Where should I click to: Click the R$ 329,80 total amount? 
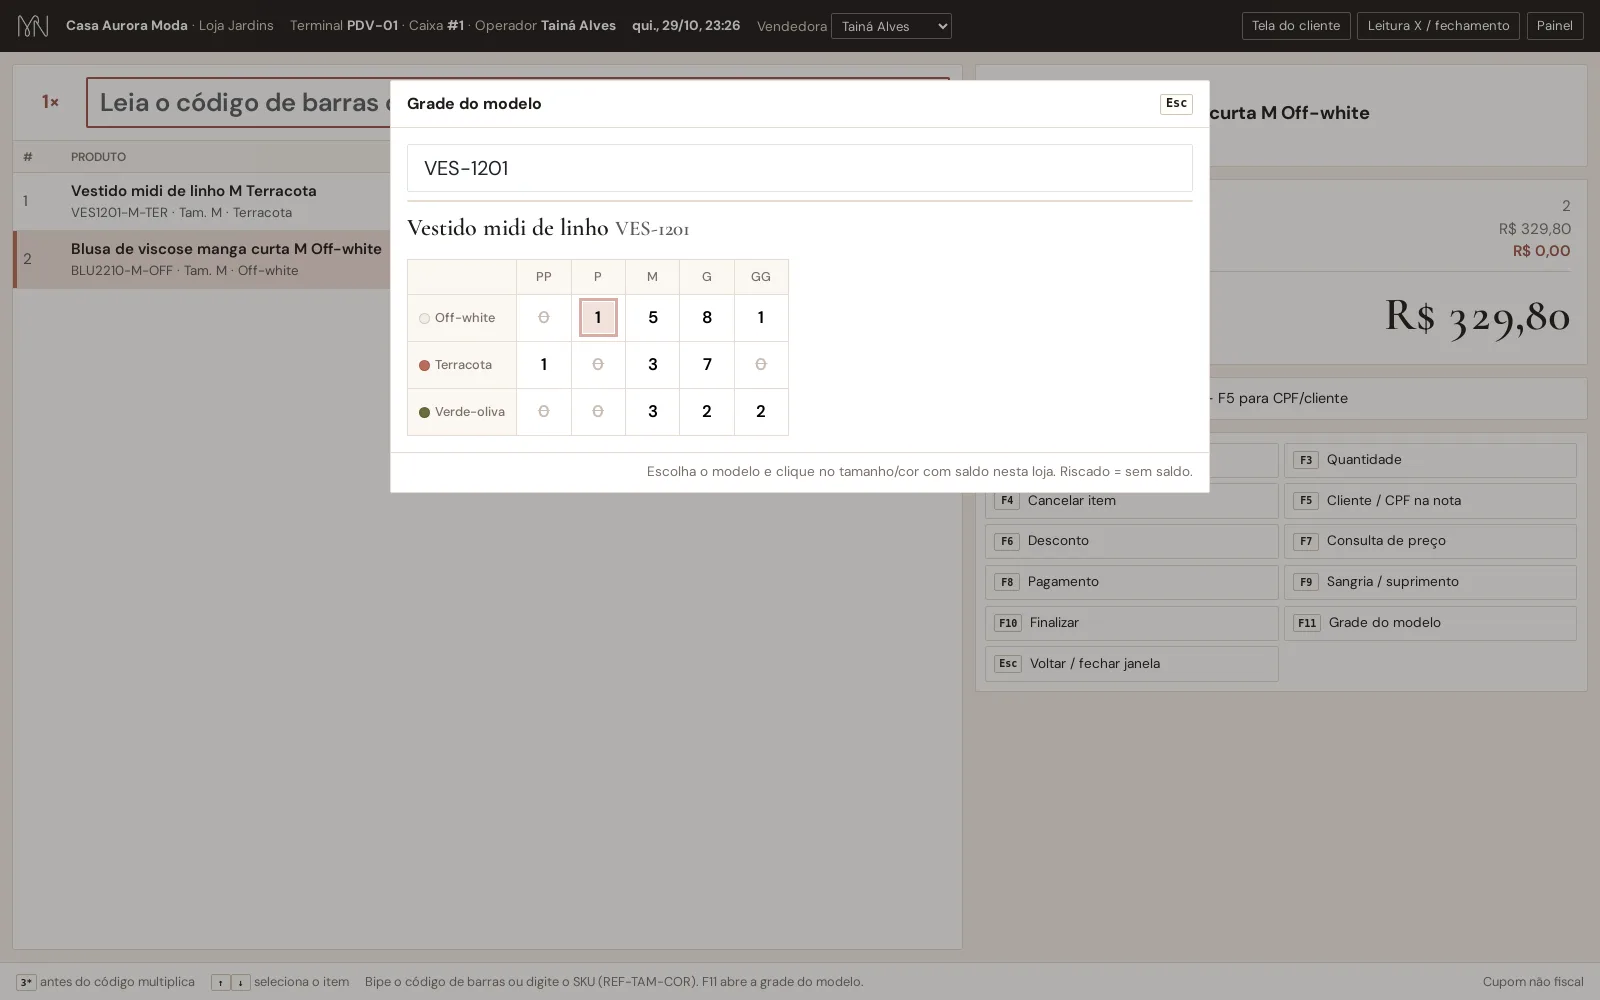[1477, 316]
